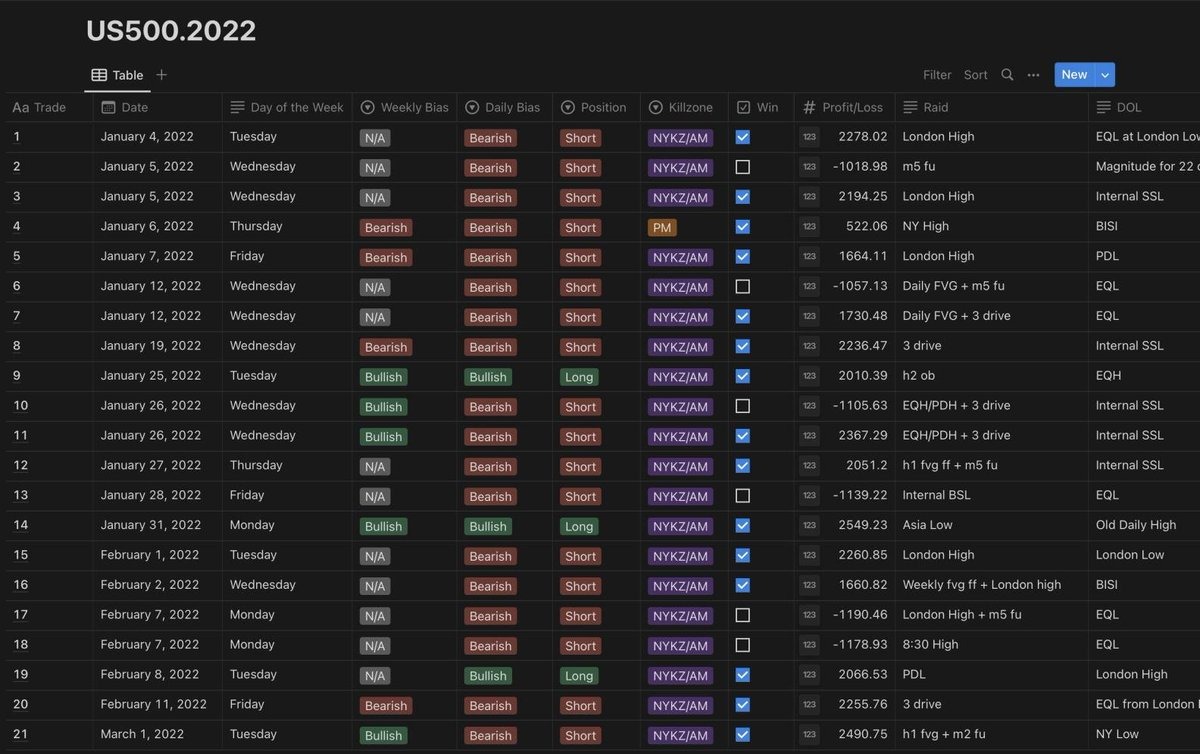The image size is (1200, 754).
Task: Switch to the Table view tab
Action: pos(118,75)
